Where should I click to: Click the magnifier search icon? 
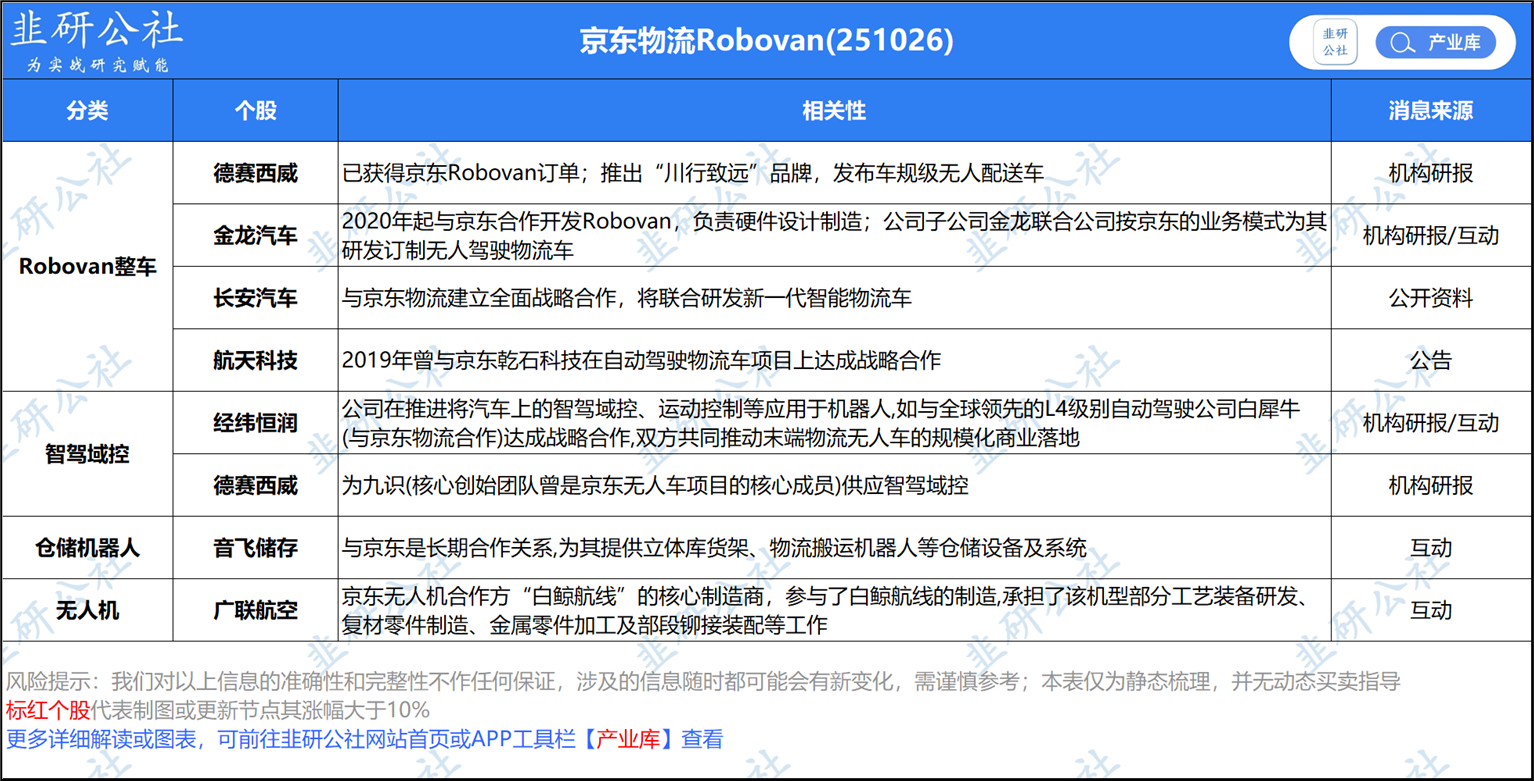coord(1402,43)
